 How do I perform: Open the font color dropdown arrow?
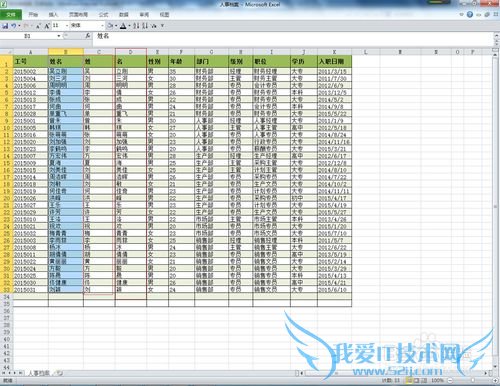click(x=129, y=26)
